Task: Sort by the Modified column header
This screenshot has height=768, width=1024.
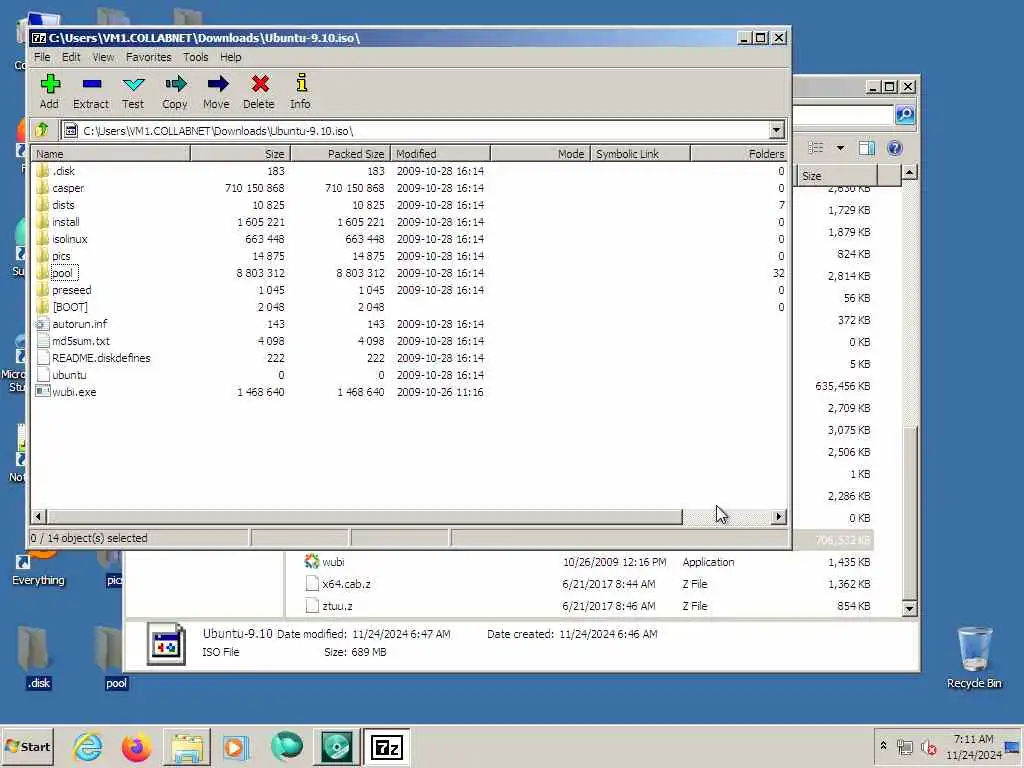Action: (440, 154)
